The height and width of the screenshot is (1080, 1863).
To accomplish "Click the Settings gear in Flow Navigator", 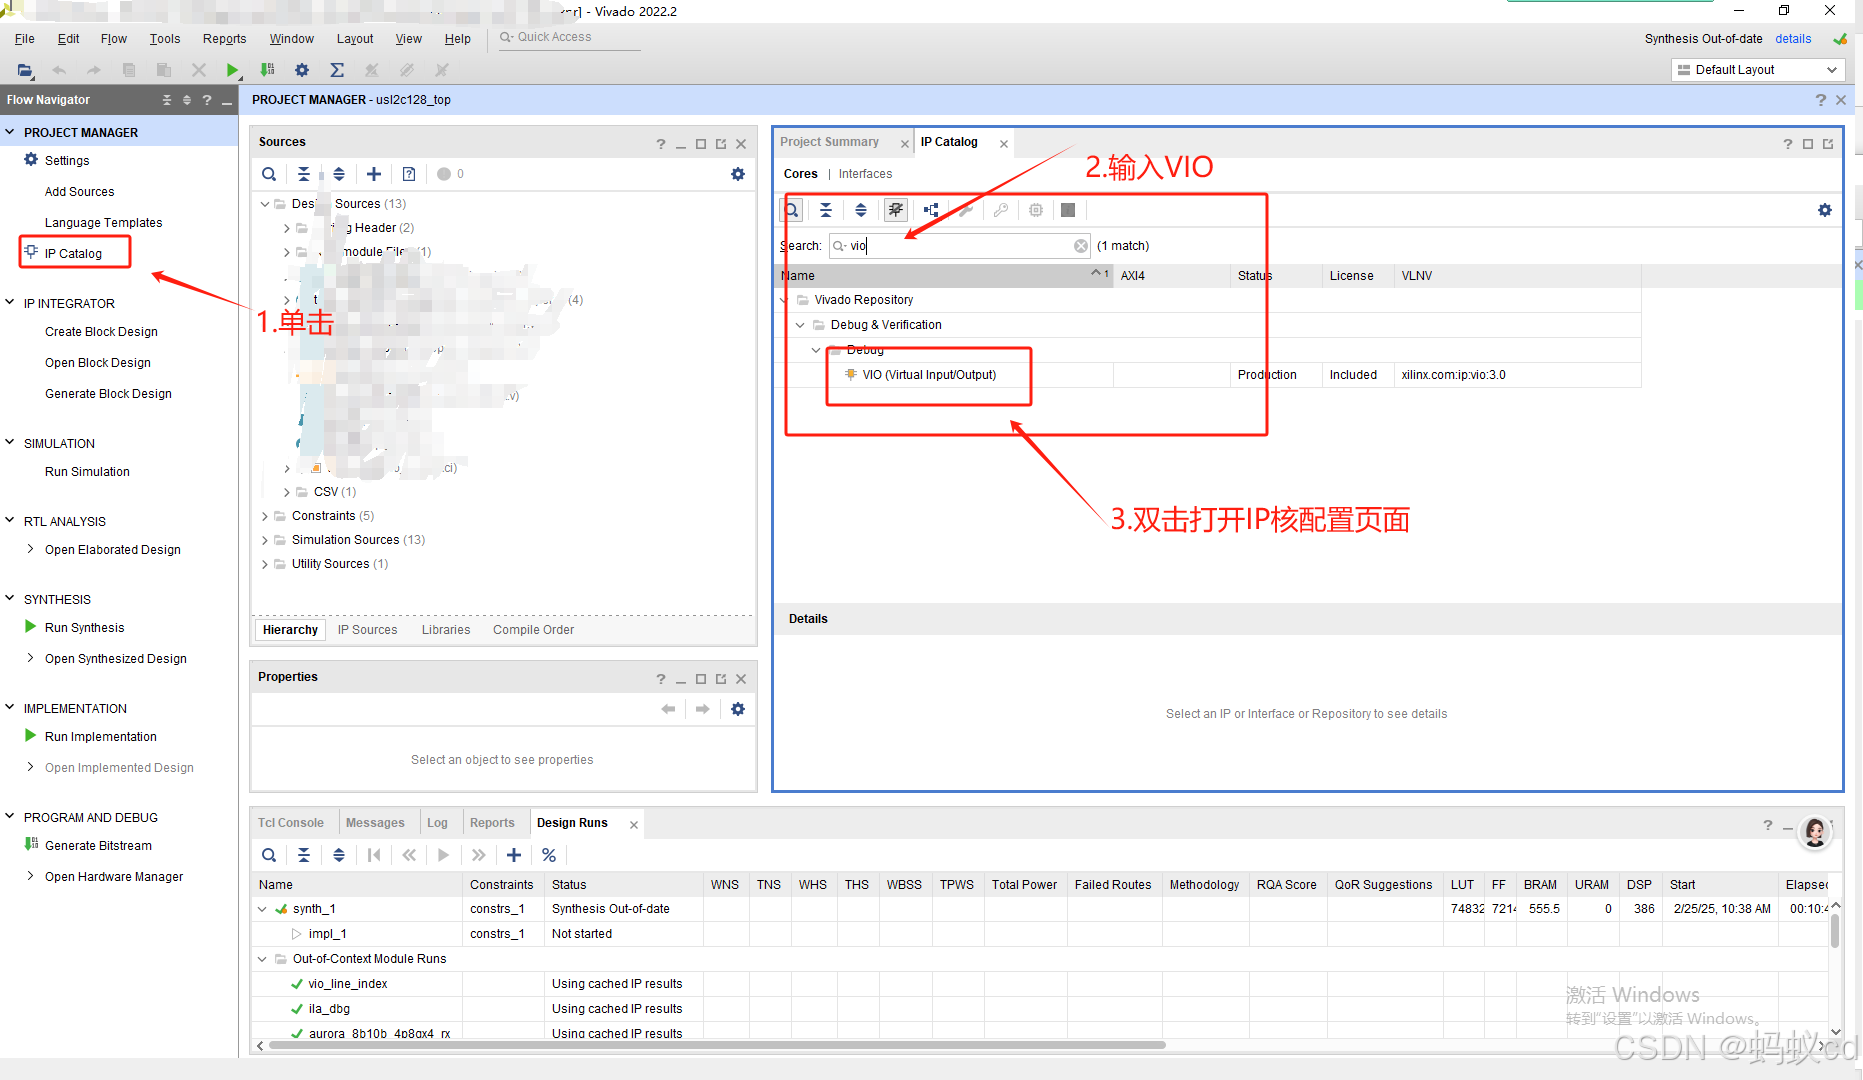I will click(x=31, y=160).
